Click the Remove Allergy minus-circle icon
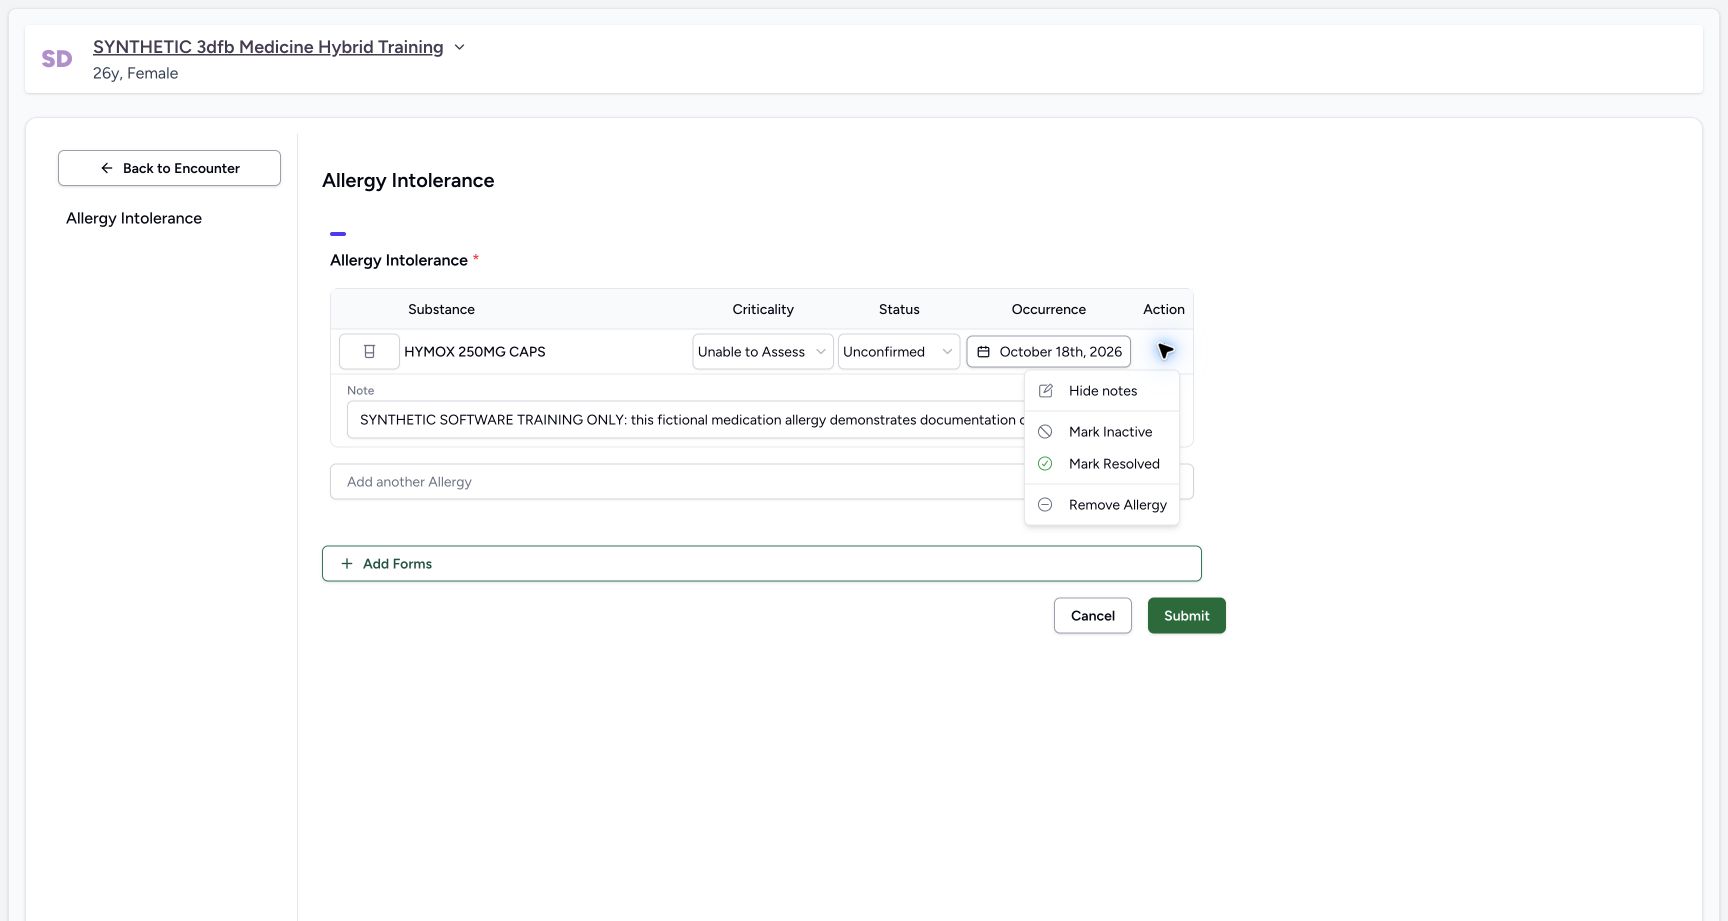Screen dimensions: 1728x921 tap(1045, 505)
